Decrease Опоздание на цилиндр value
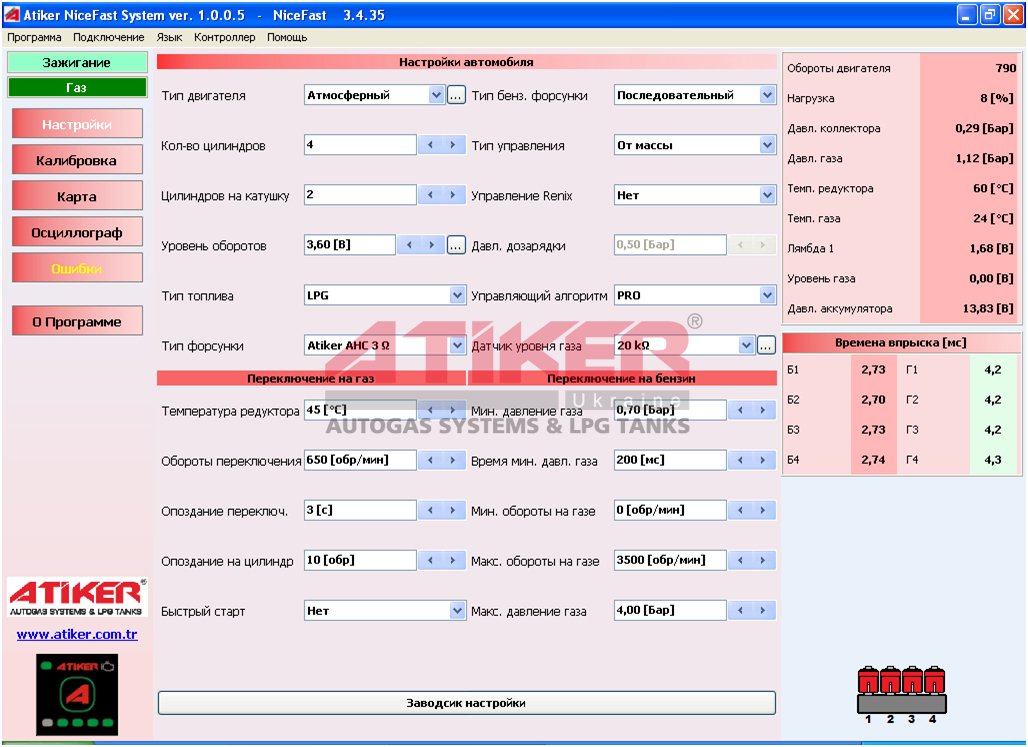Image resolution: width=1028 pixels, height=747 pixels. pyautogui.click(x=430, y=560)
